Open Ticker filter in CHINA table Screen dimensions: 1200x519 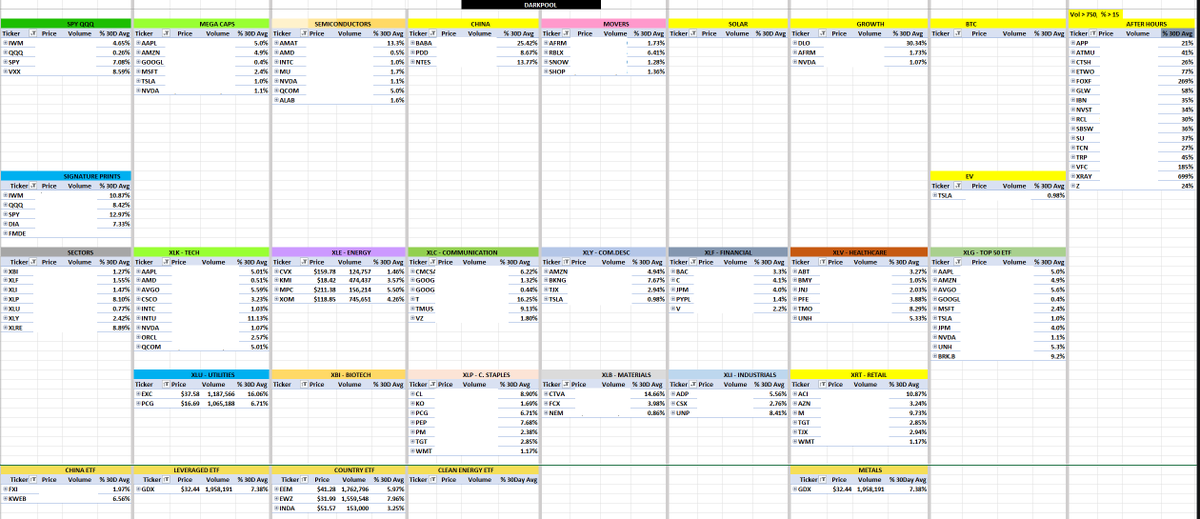click(434, 33)
